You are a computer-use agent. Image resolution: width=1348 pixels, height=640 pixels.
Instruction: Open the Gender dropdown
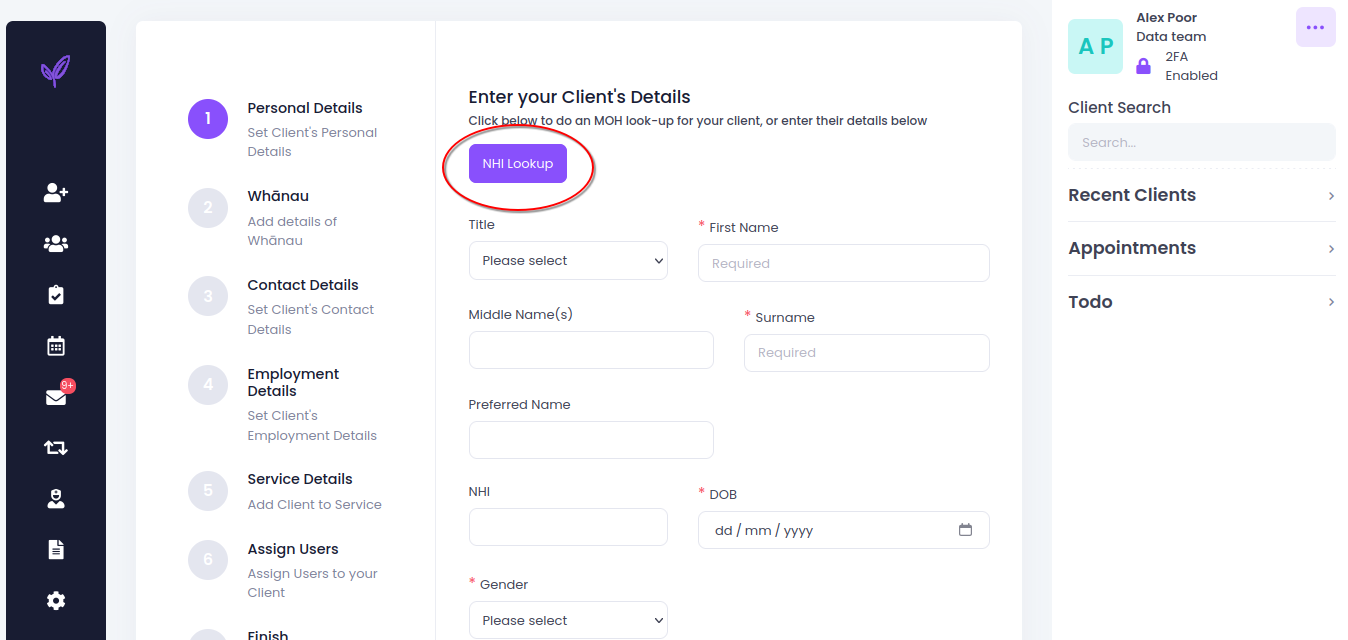[x=568, y=620]
